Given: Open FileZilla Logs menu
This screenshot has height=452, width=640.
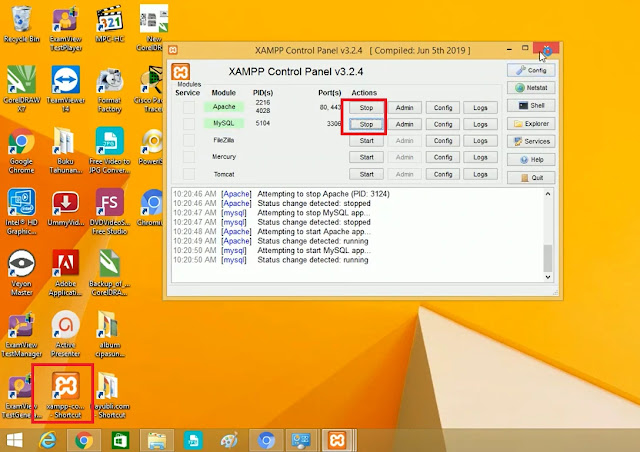Looking at the screenshot, I should [x=480, y=141].
